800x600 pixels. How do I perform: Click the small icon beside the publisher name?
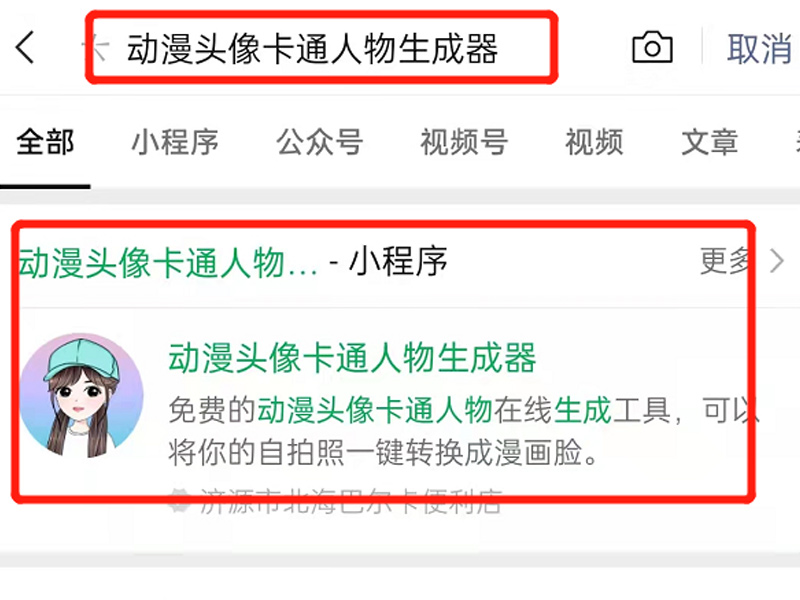click(x=180, y=501)
